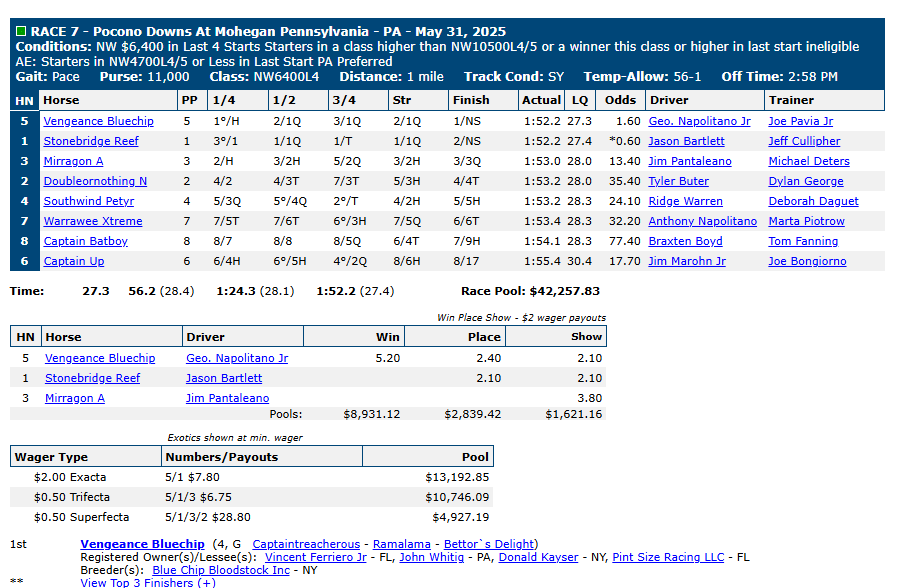
Task: View driver Jim Marohn Jr profile
Action: click(687, 261)
